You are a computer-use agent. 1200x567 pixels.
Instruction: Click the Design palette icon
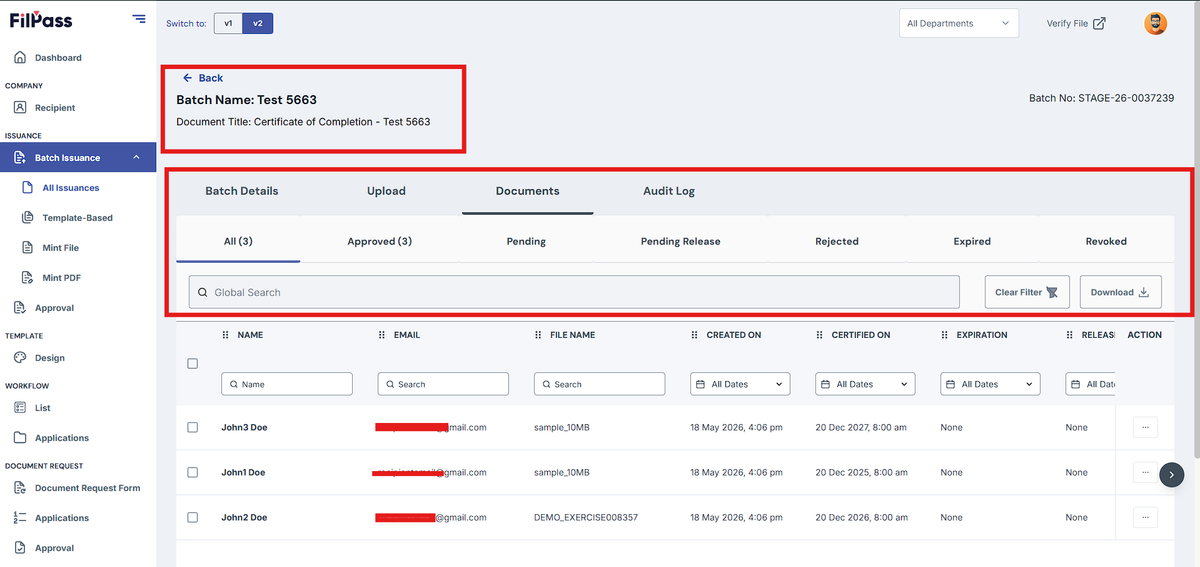(20, 358)
